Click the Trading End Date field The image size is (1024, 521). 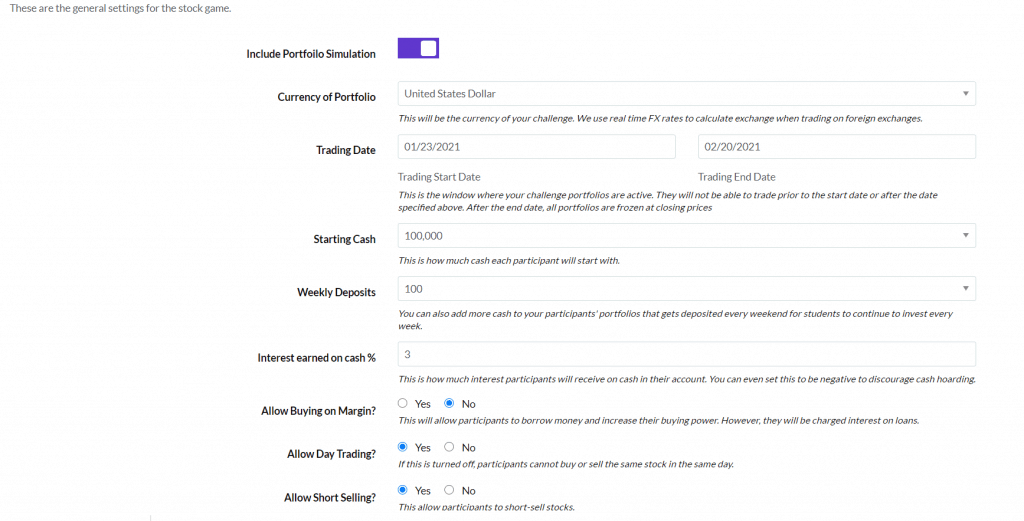837,147
